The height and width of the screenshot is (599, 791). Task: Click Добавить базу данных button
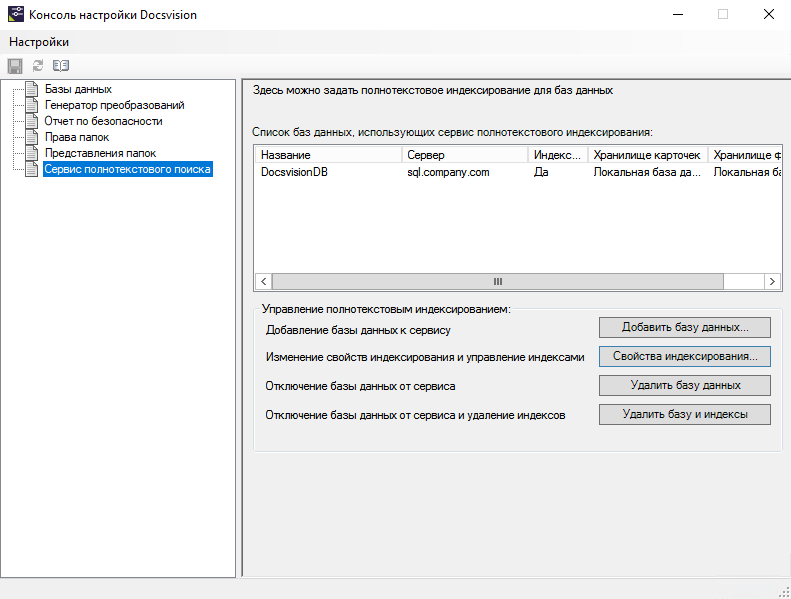[684, 327]
